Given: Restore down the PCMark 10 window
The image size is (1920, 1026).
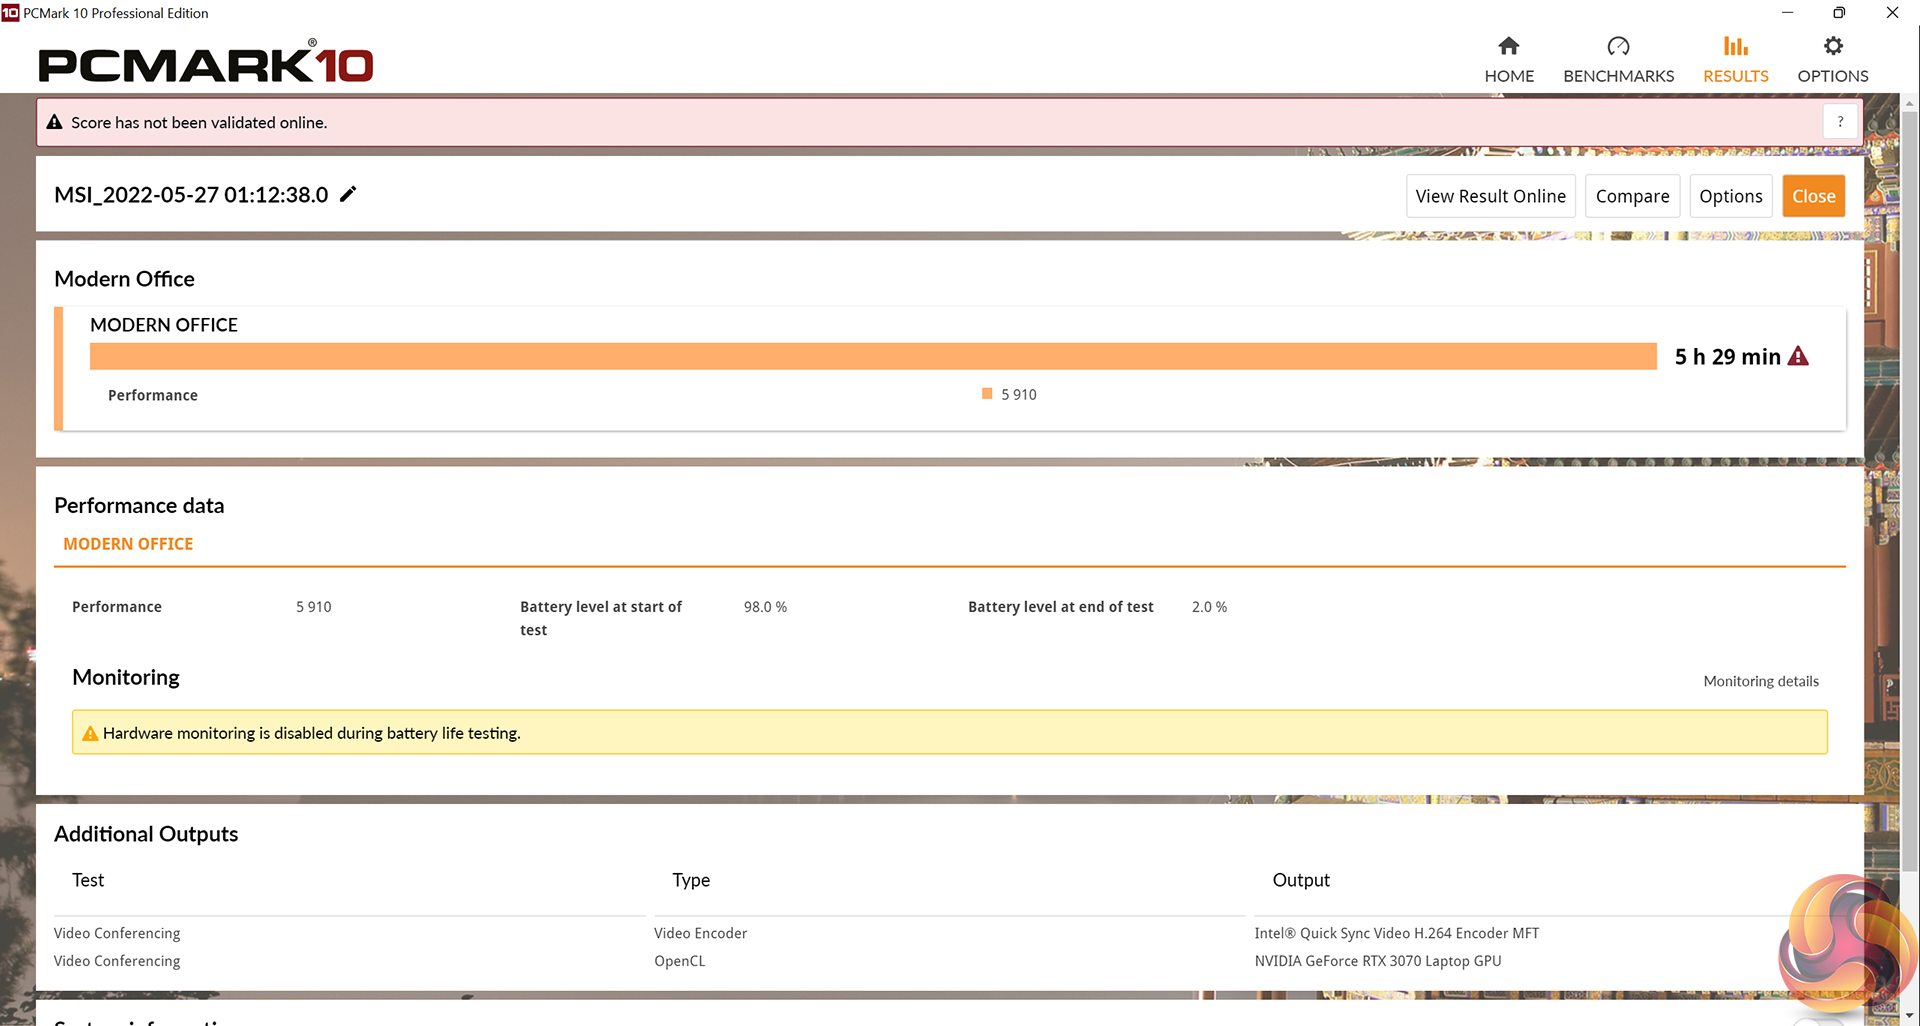Looking at the screenshot, I should click(1839, 13).
